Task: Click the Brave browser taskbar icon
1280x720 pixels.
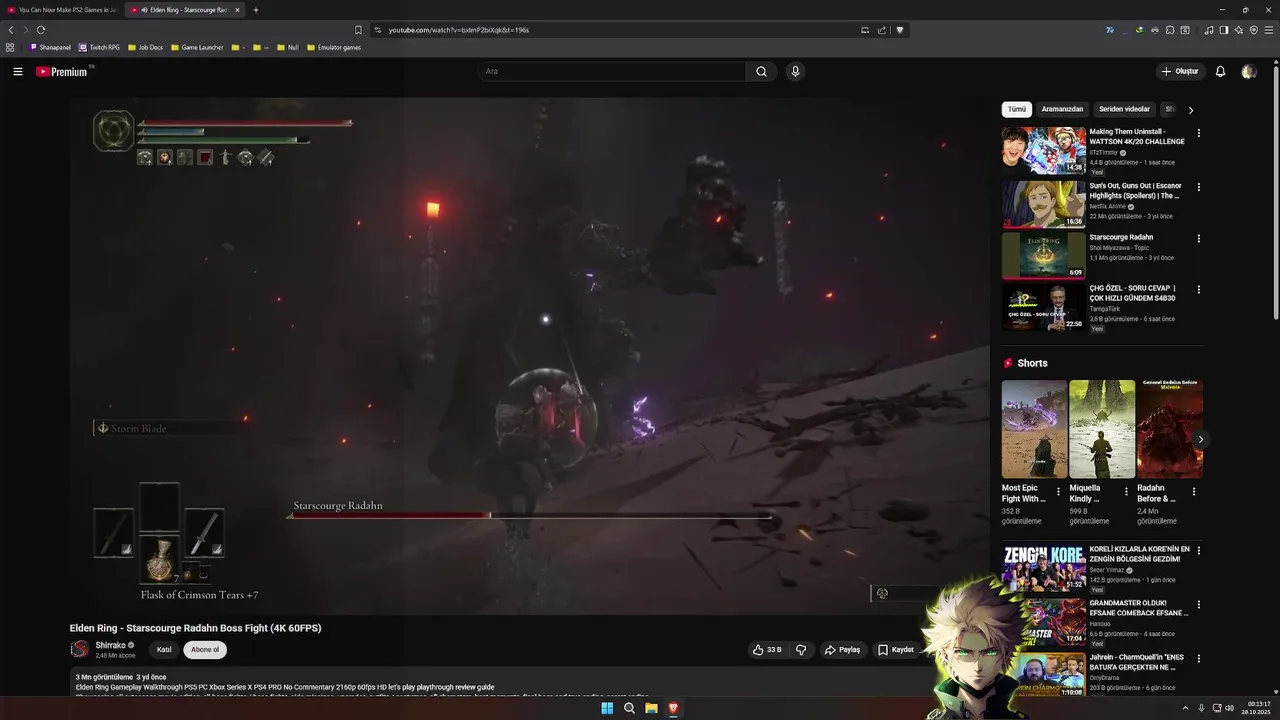Action: (x=673, y=708)
